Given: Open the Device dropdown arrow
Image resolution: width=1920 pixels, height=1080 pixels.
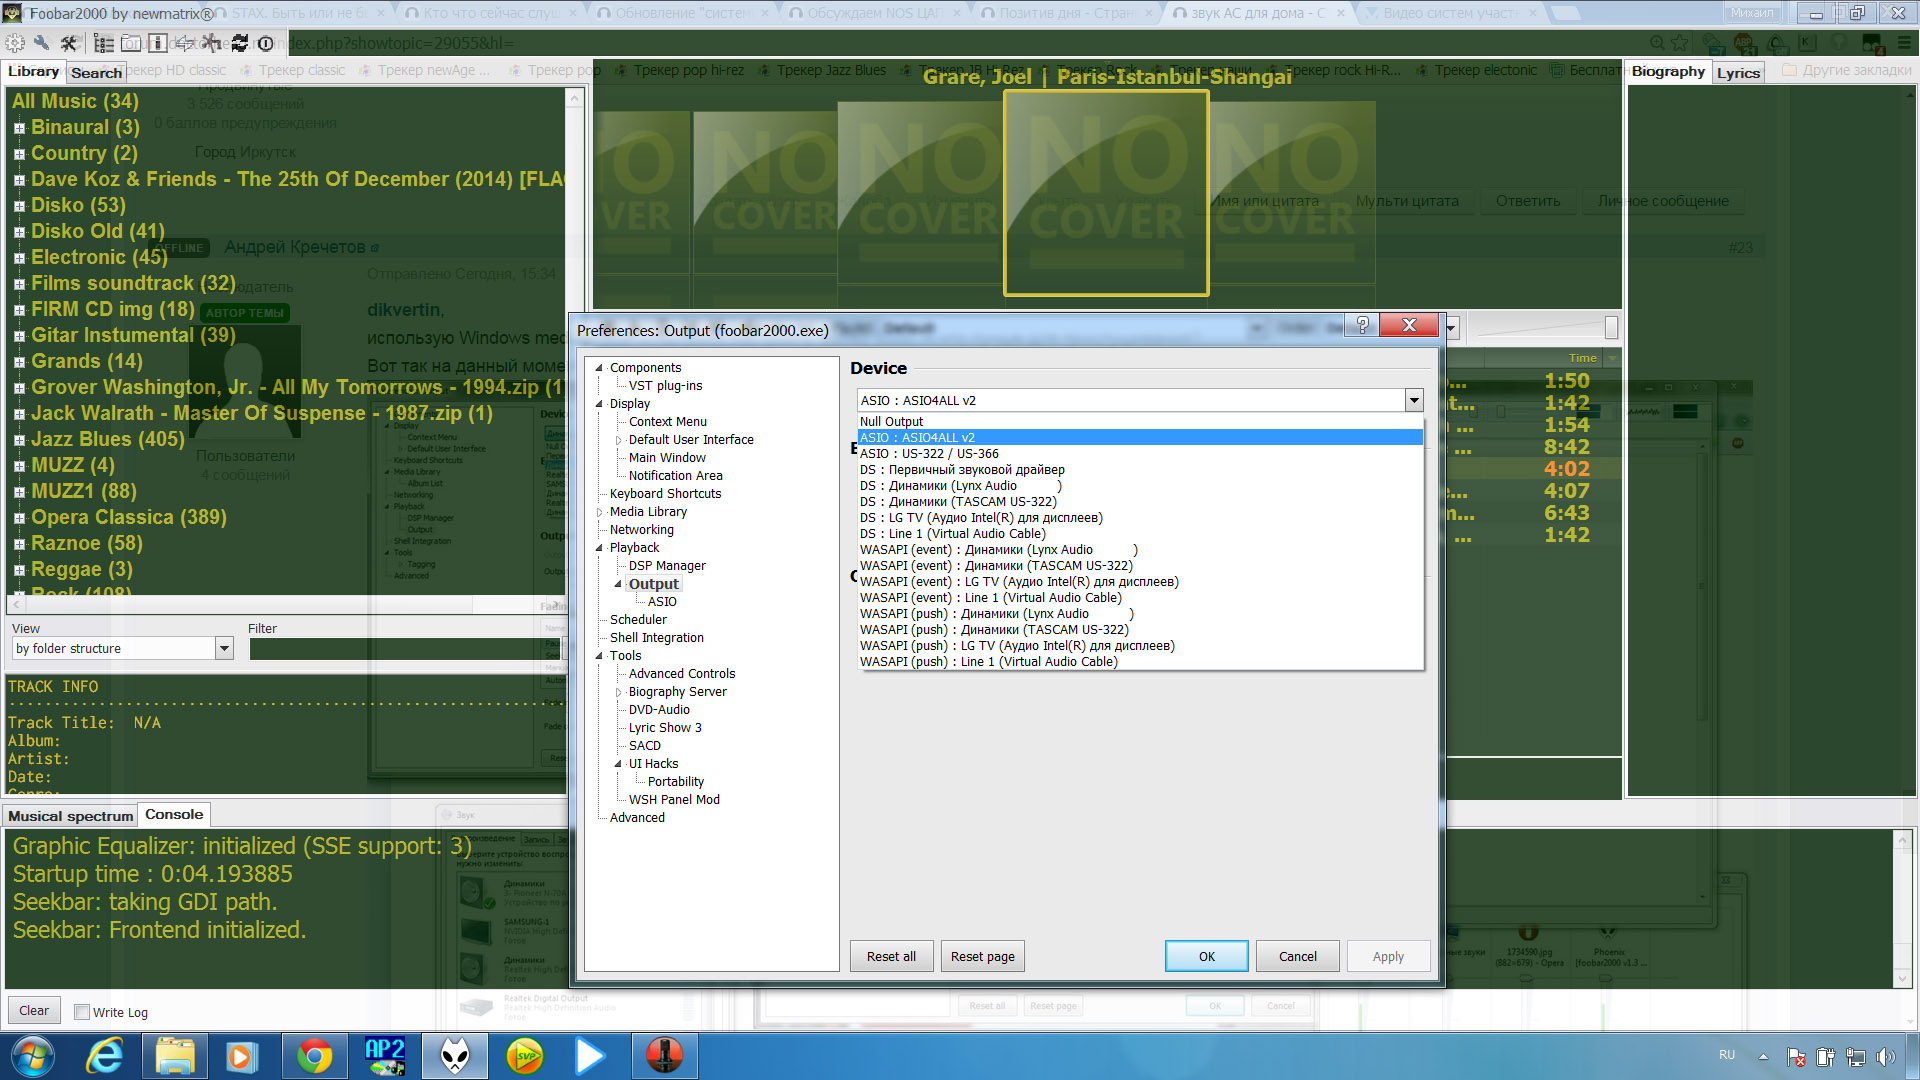Looking at the screenshot, I should 1414,400.
